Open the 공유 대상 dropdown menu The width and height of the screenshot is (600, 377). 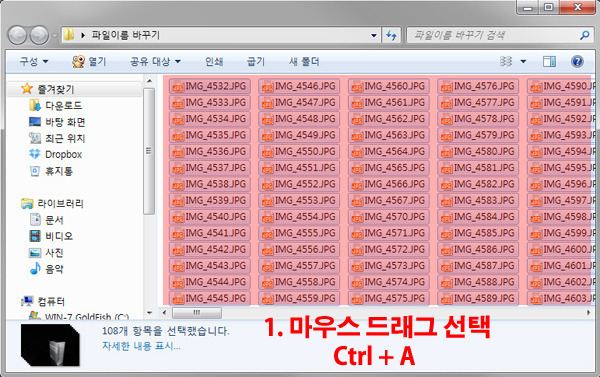click(155, 62)
